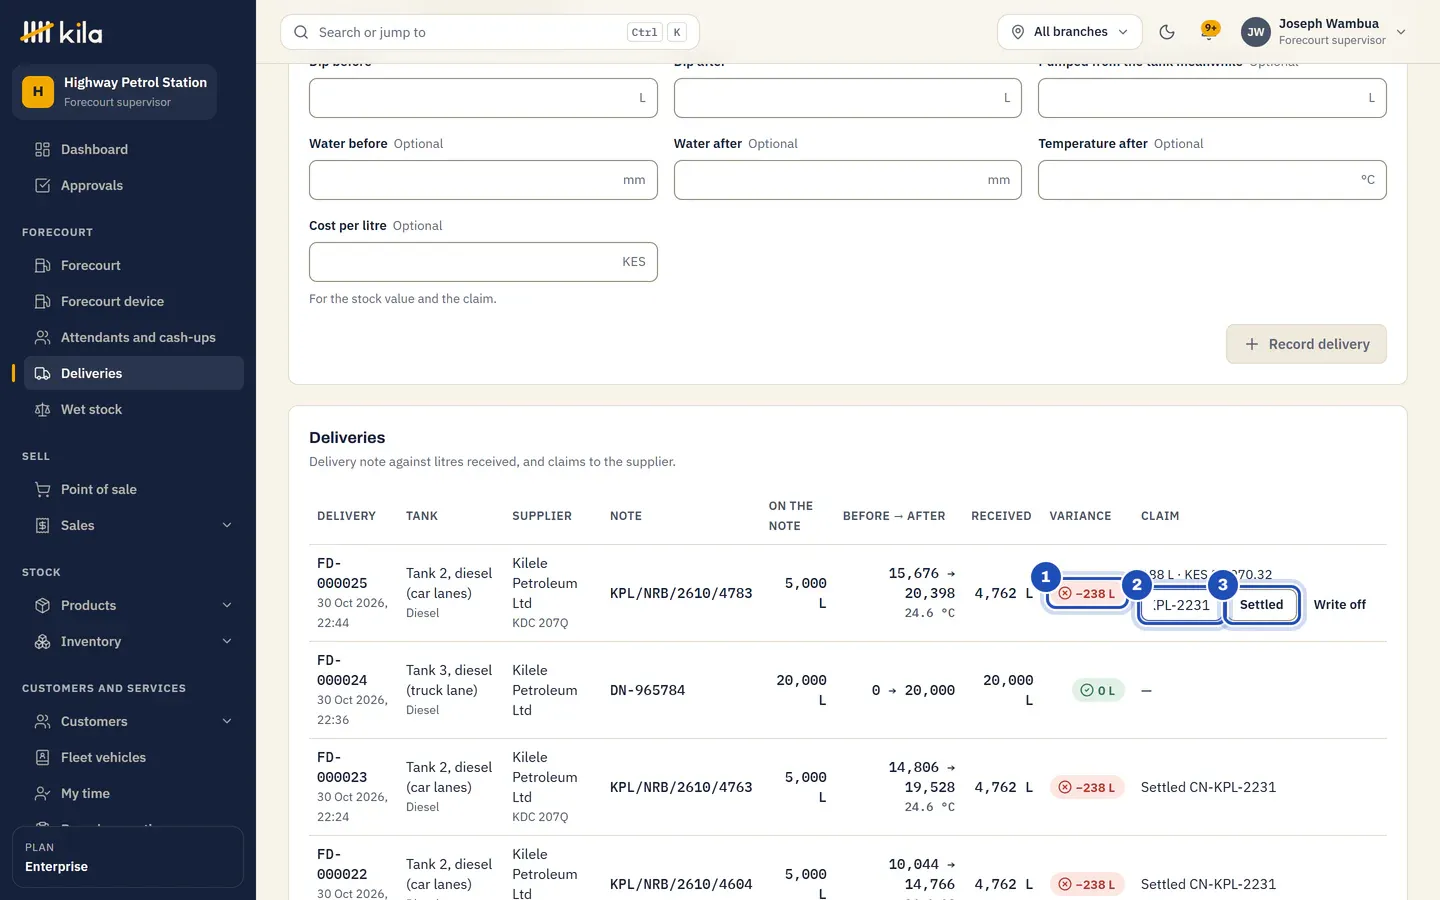Expand the Inventory submenu chevron
The image size is (1440, 900).
tap(227, 641)
